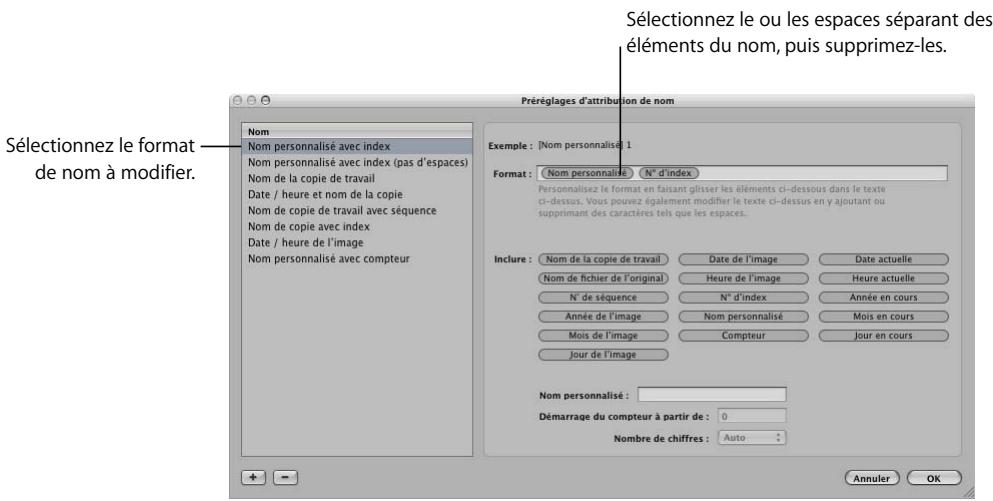Select 'Nom personnalisé avec compteur' preset
Screen dimensions: 993x501
click(357, 258)
